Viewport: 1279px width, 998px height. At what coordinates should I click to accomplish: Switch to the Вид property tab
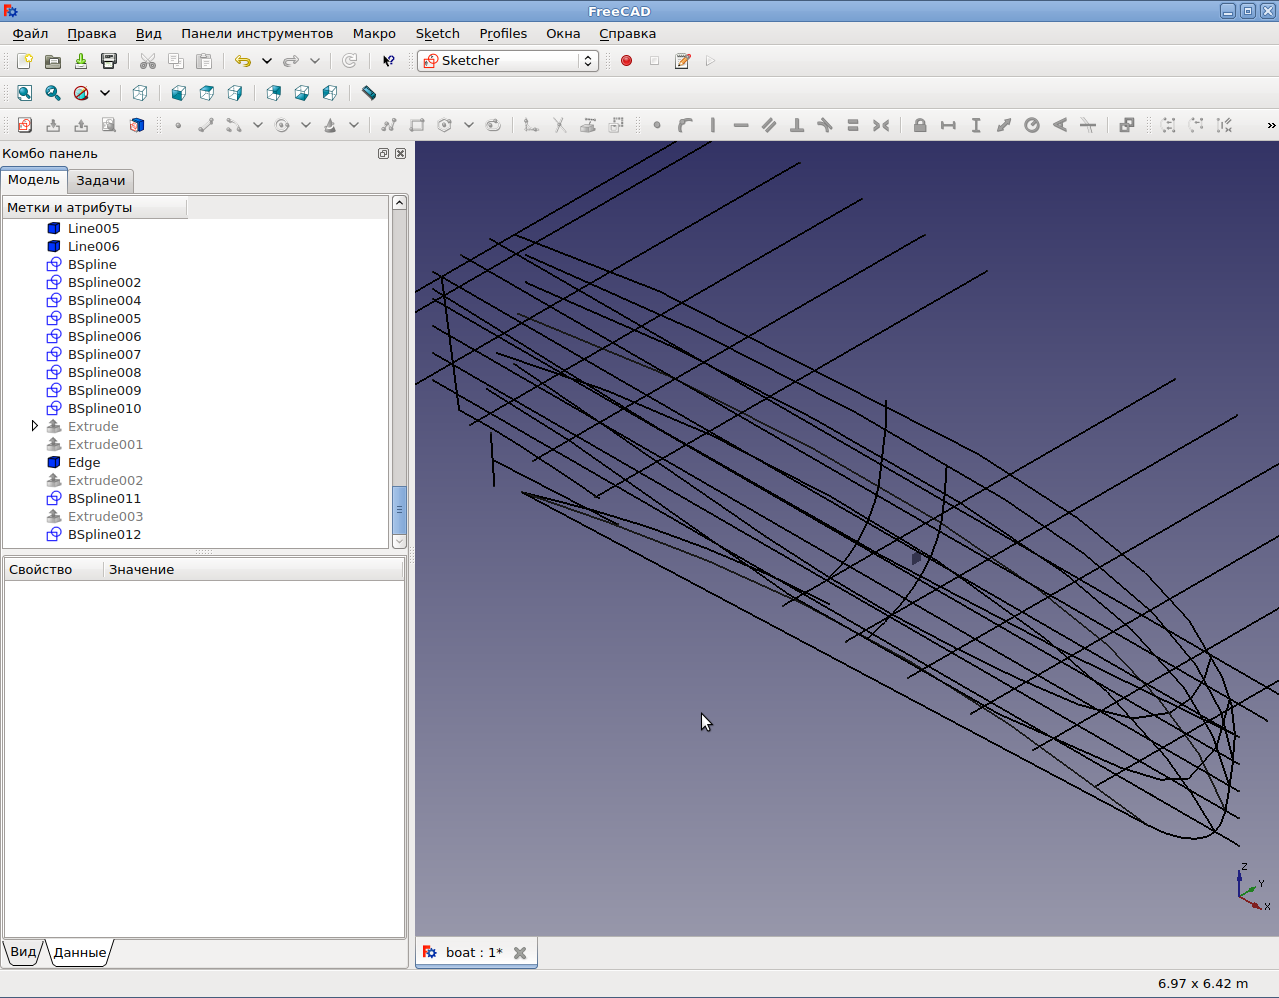[23, 952]
